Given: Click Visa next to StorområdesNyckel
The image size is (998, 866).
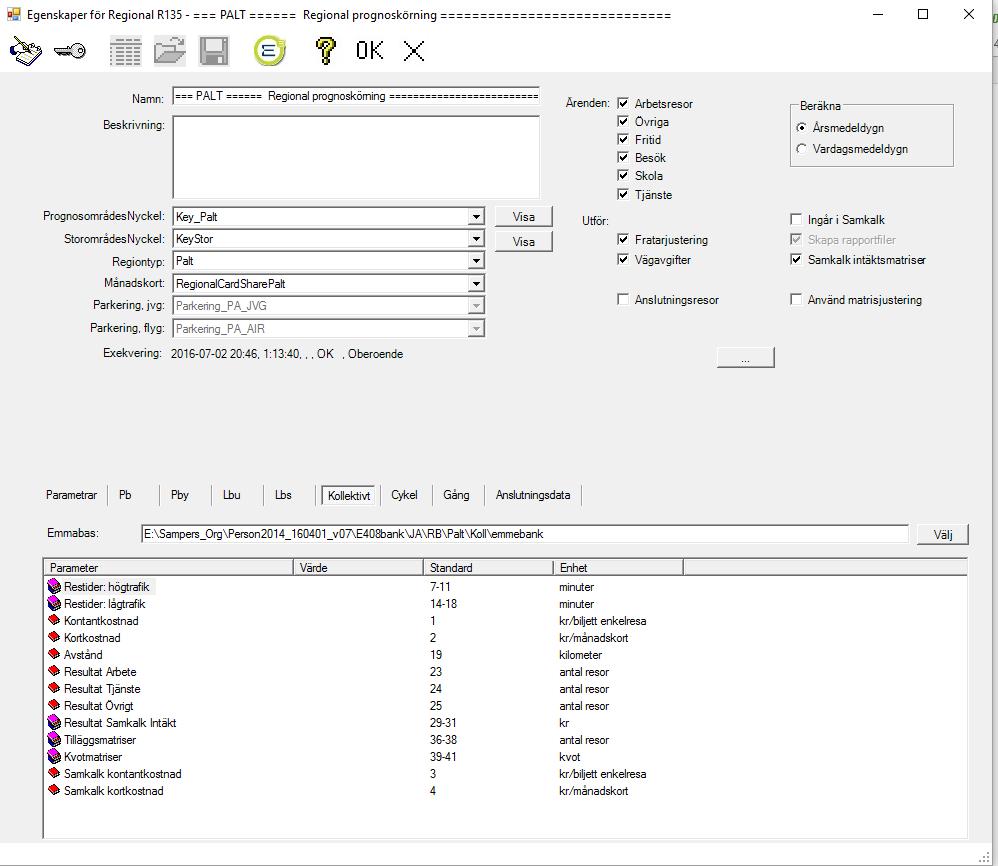Looking at the screenshot, I should click(x=523, y=242).
